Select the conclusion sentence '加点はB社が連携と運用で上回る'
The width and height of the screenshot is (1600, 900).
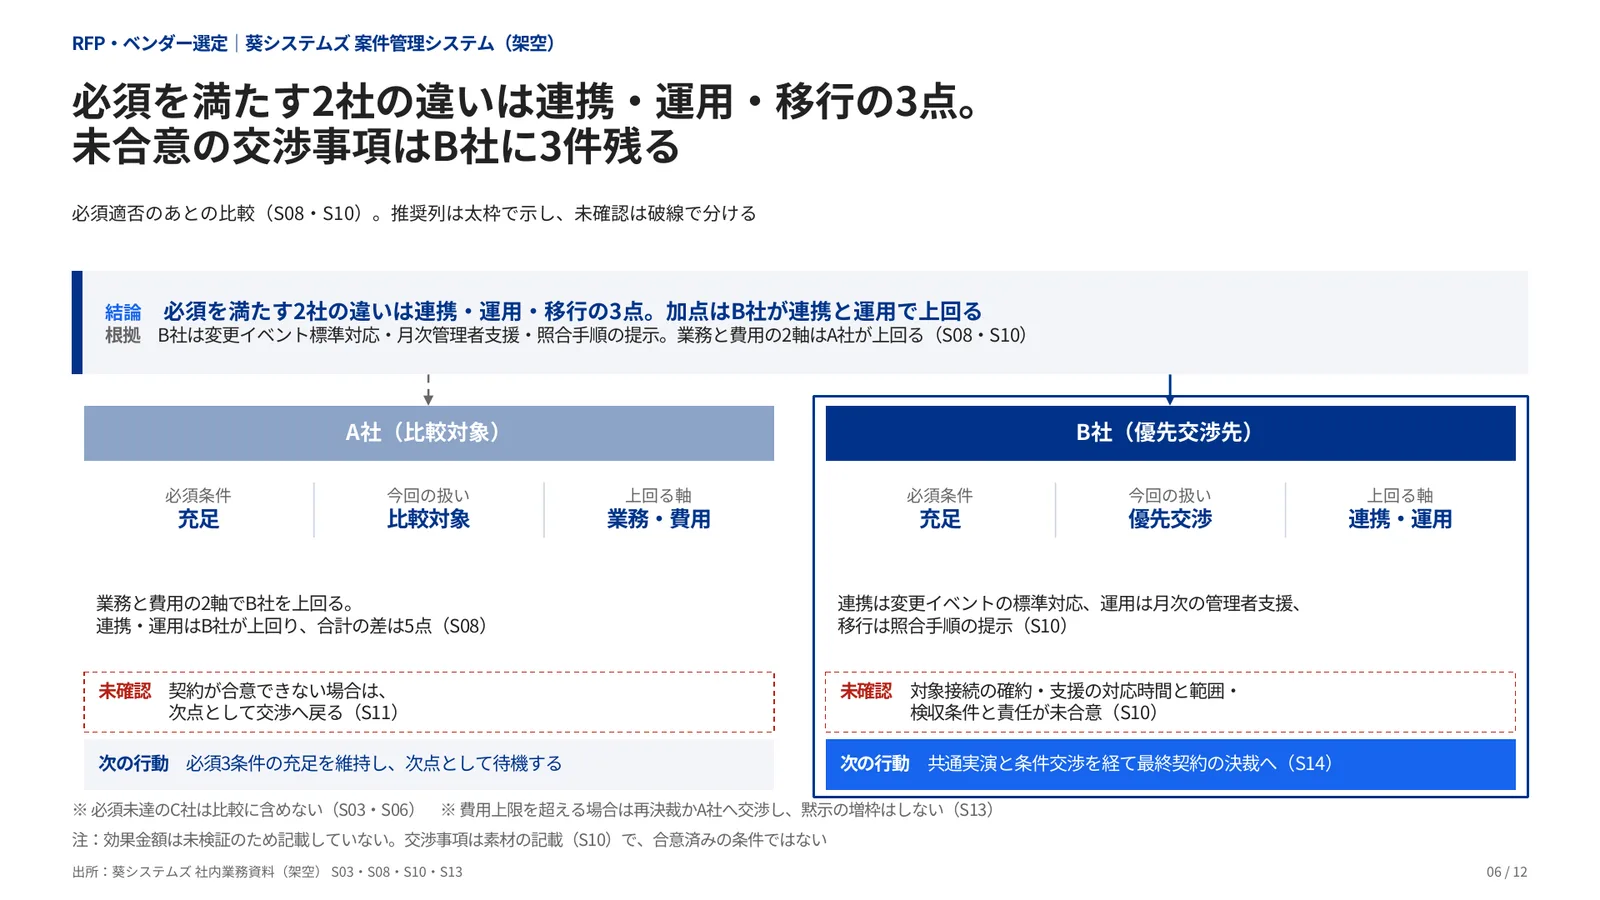(x=824, y=311)
